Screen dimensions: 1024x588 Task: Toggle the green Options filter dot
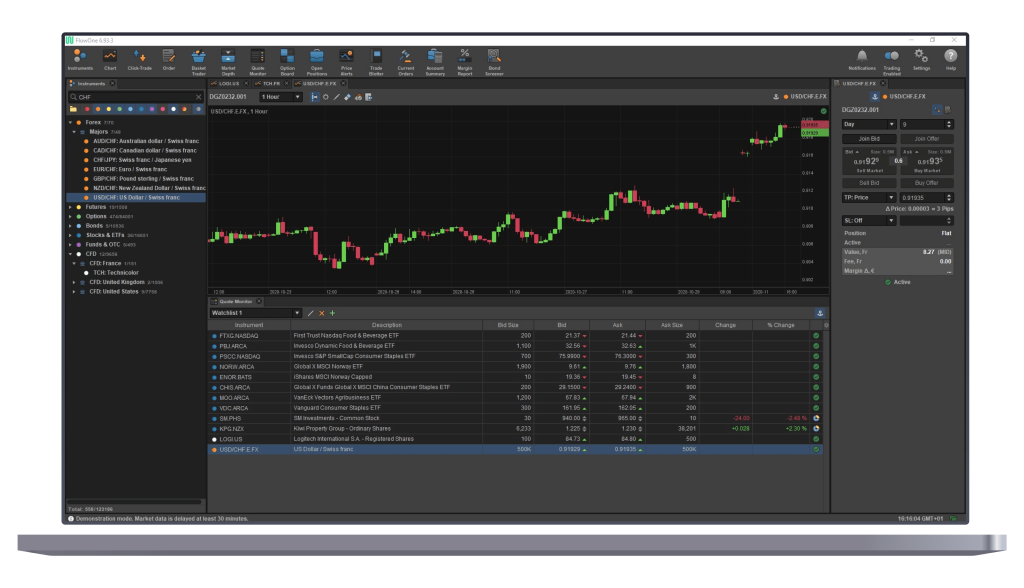point(120,109)
